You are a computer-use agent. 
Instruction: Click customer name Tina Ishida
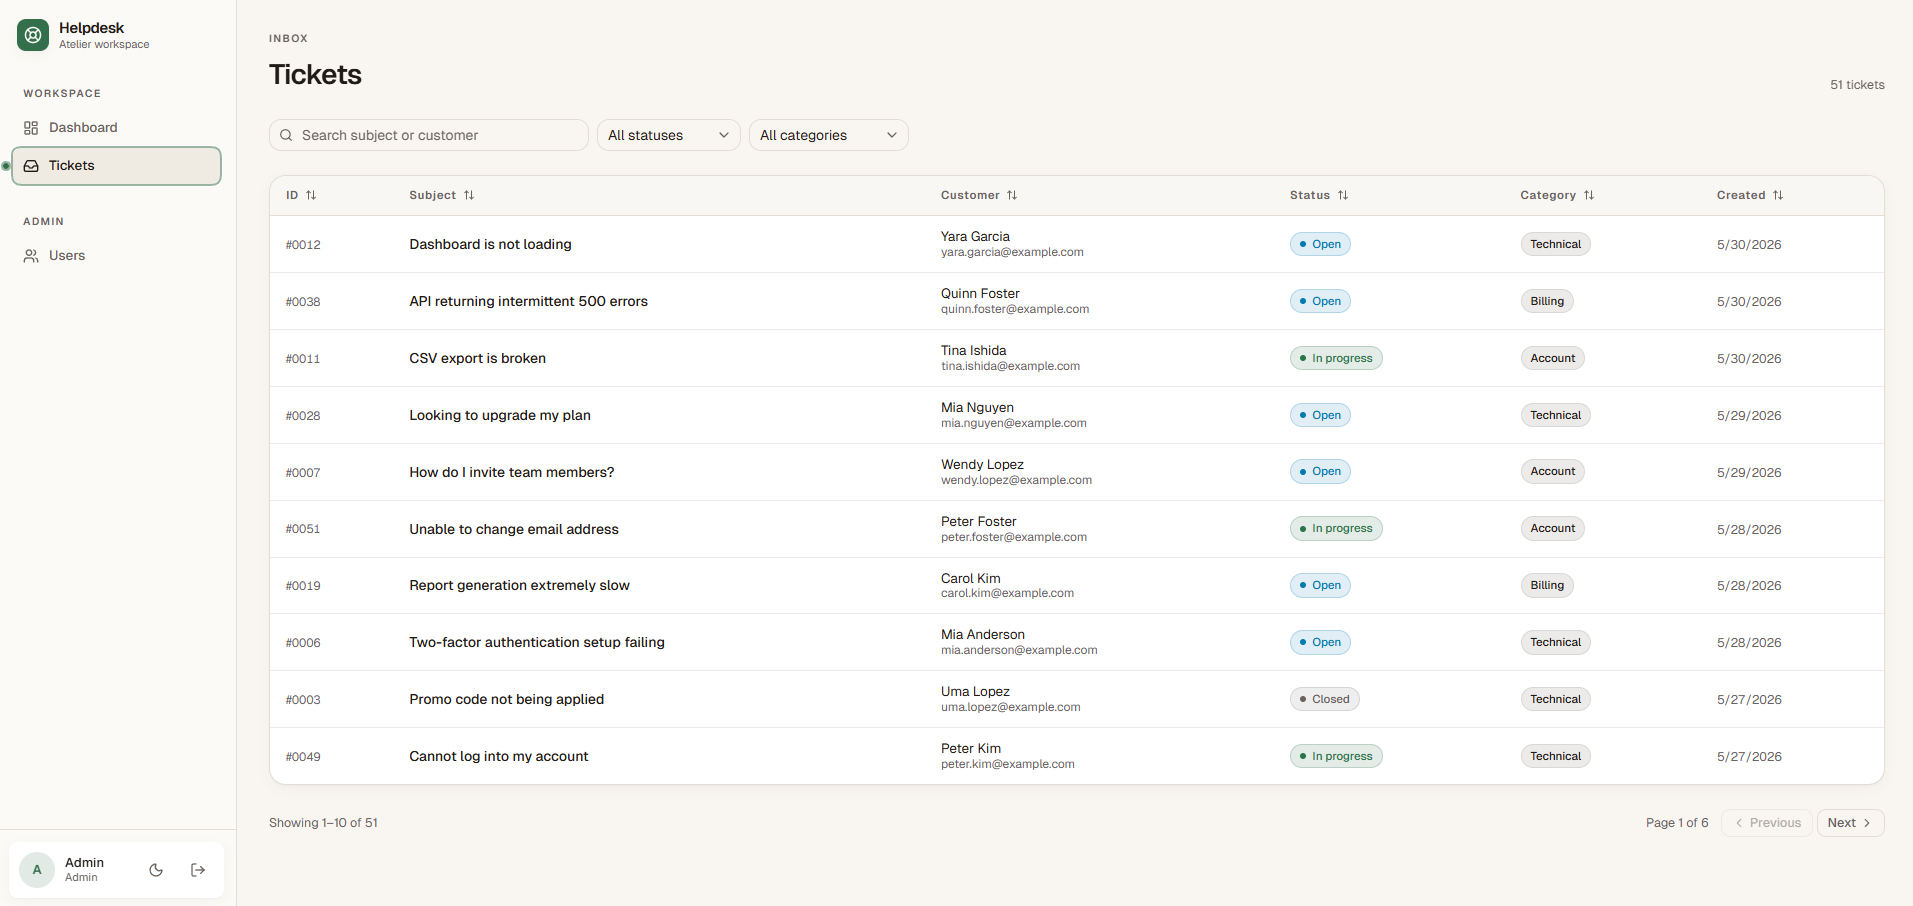click(x=973, y=350)
